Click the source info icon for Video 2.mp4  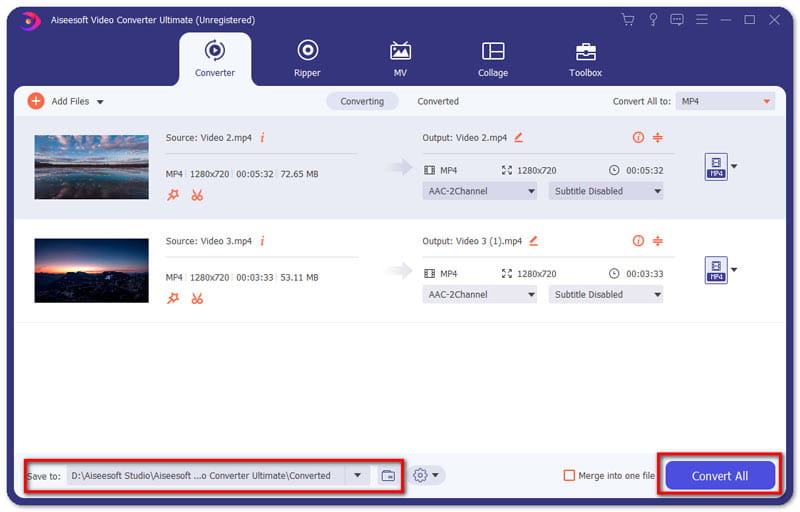[x=262, y=138]
